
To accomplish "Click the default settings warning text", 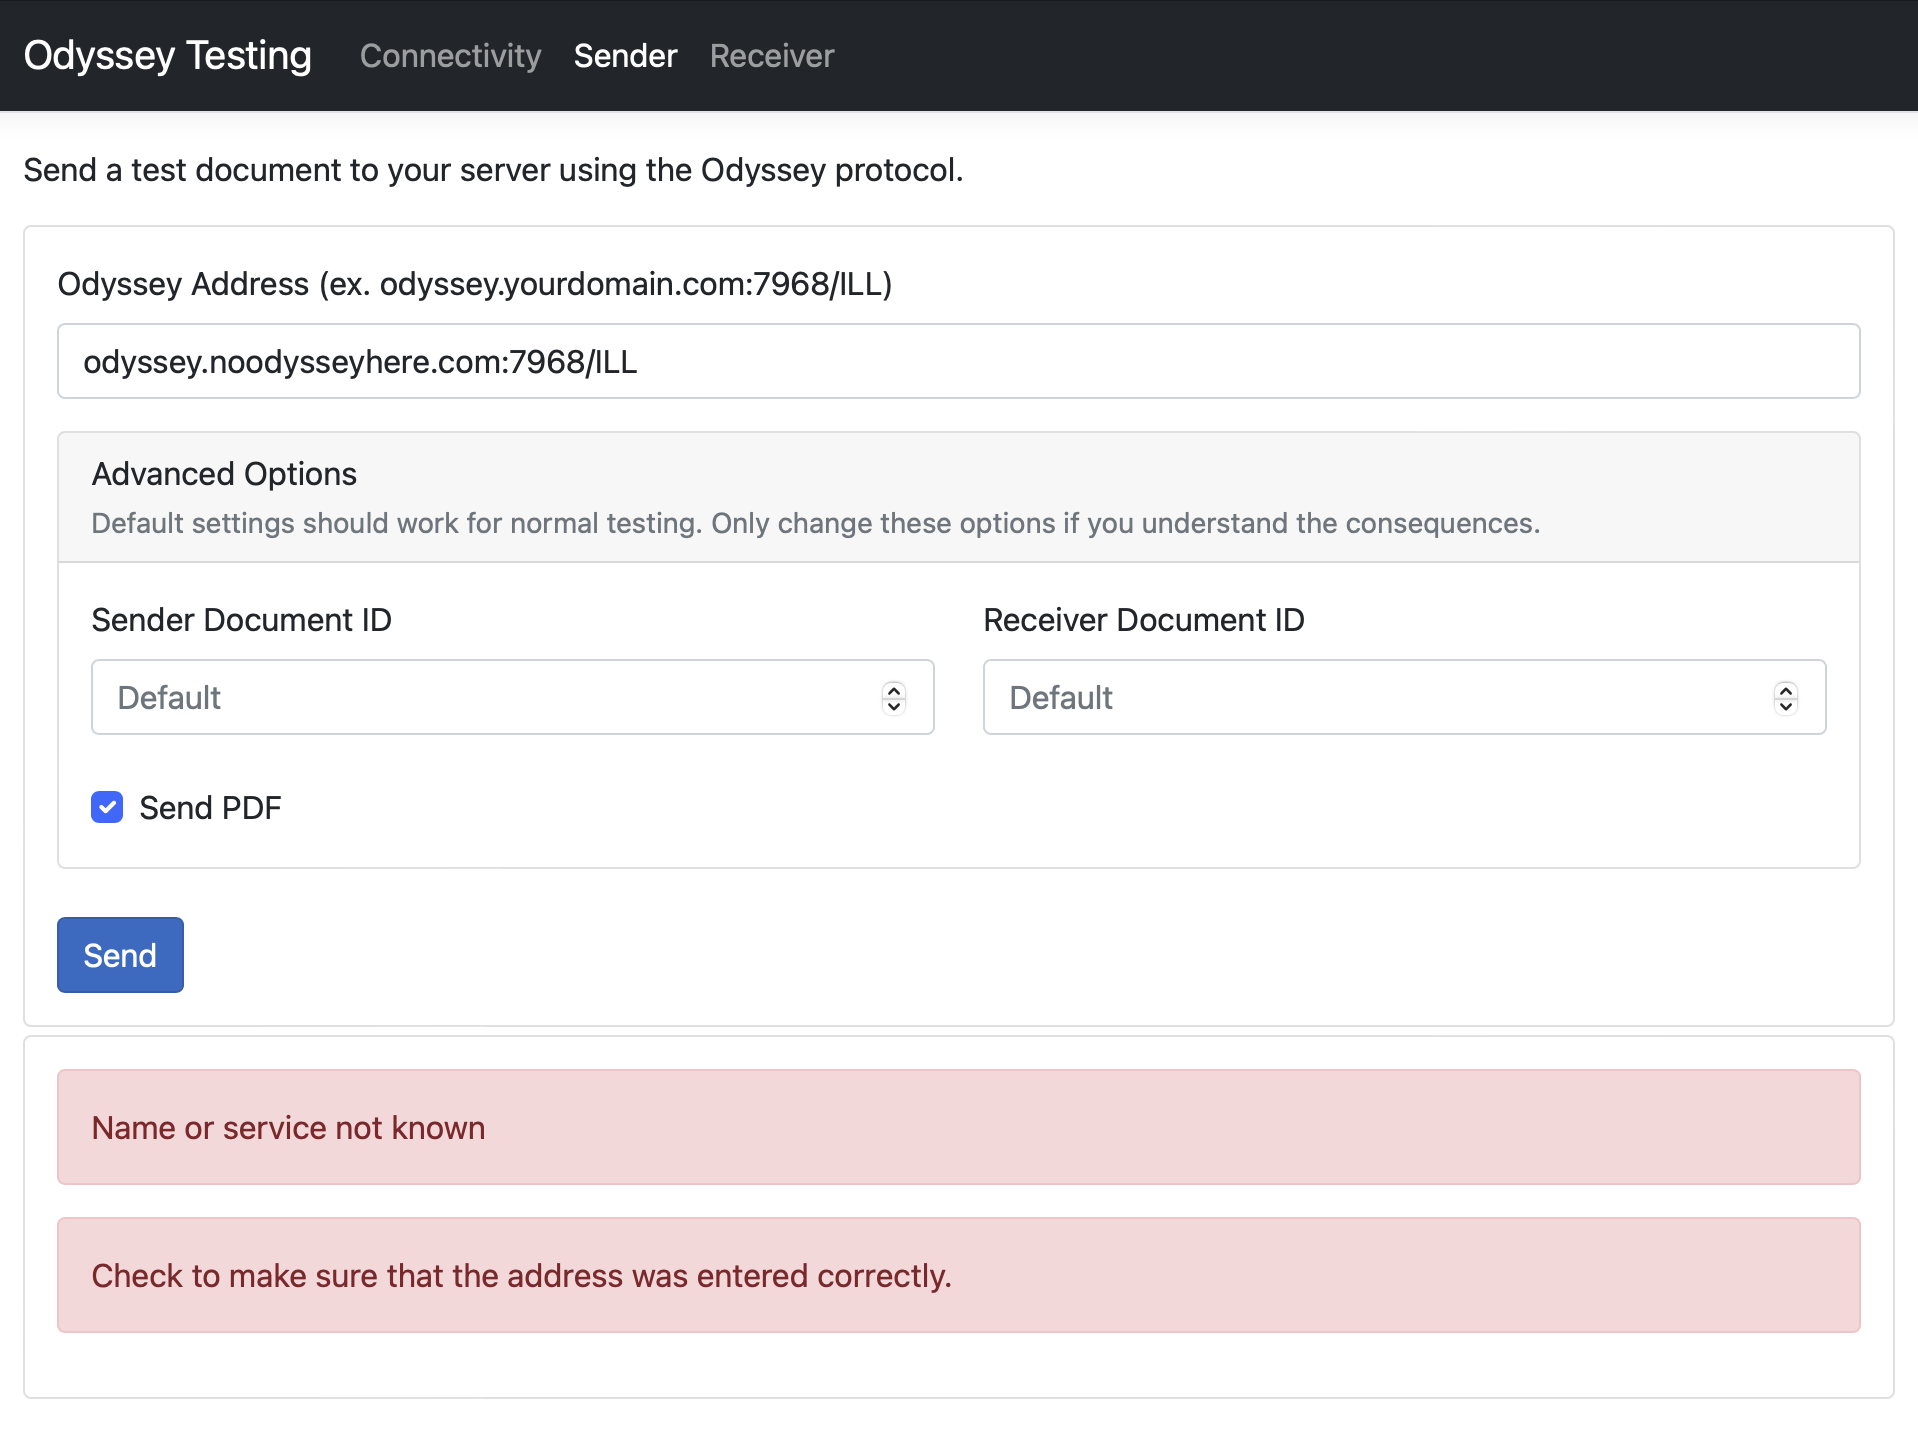I will click(815, 524).
